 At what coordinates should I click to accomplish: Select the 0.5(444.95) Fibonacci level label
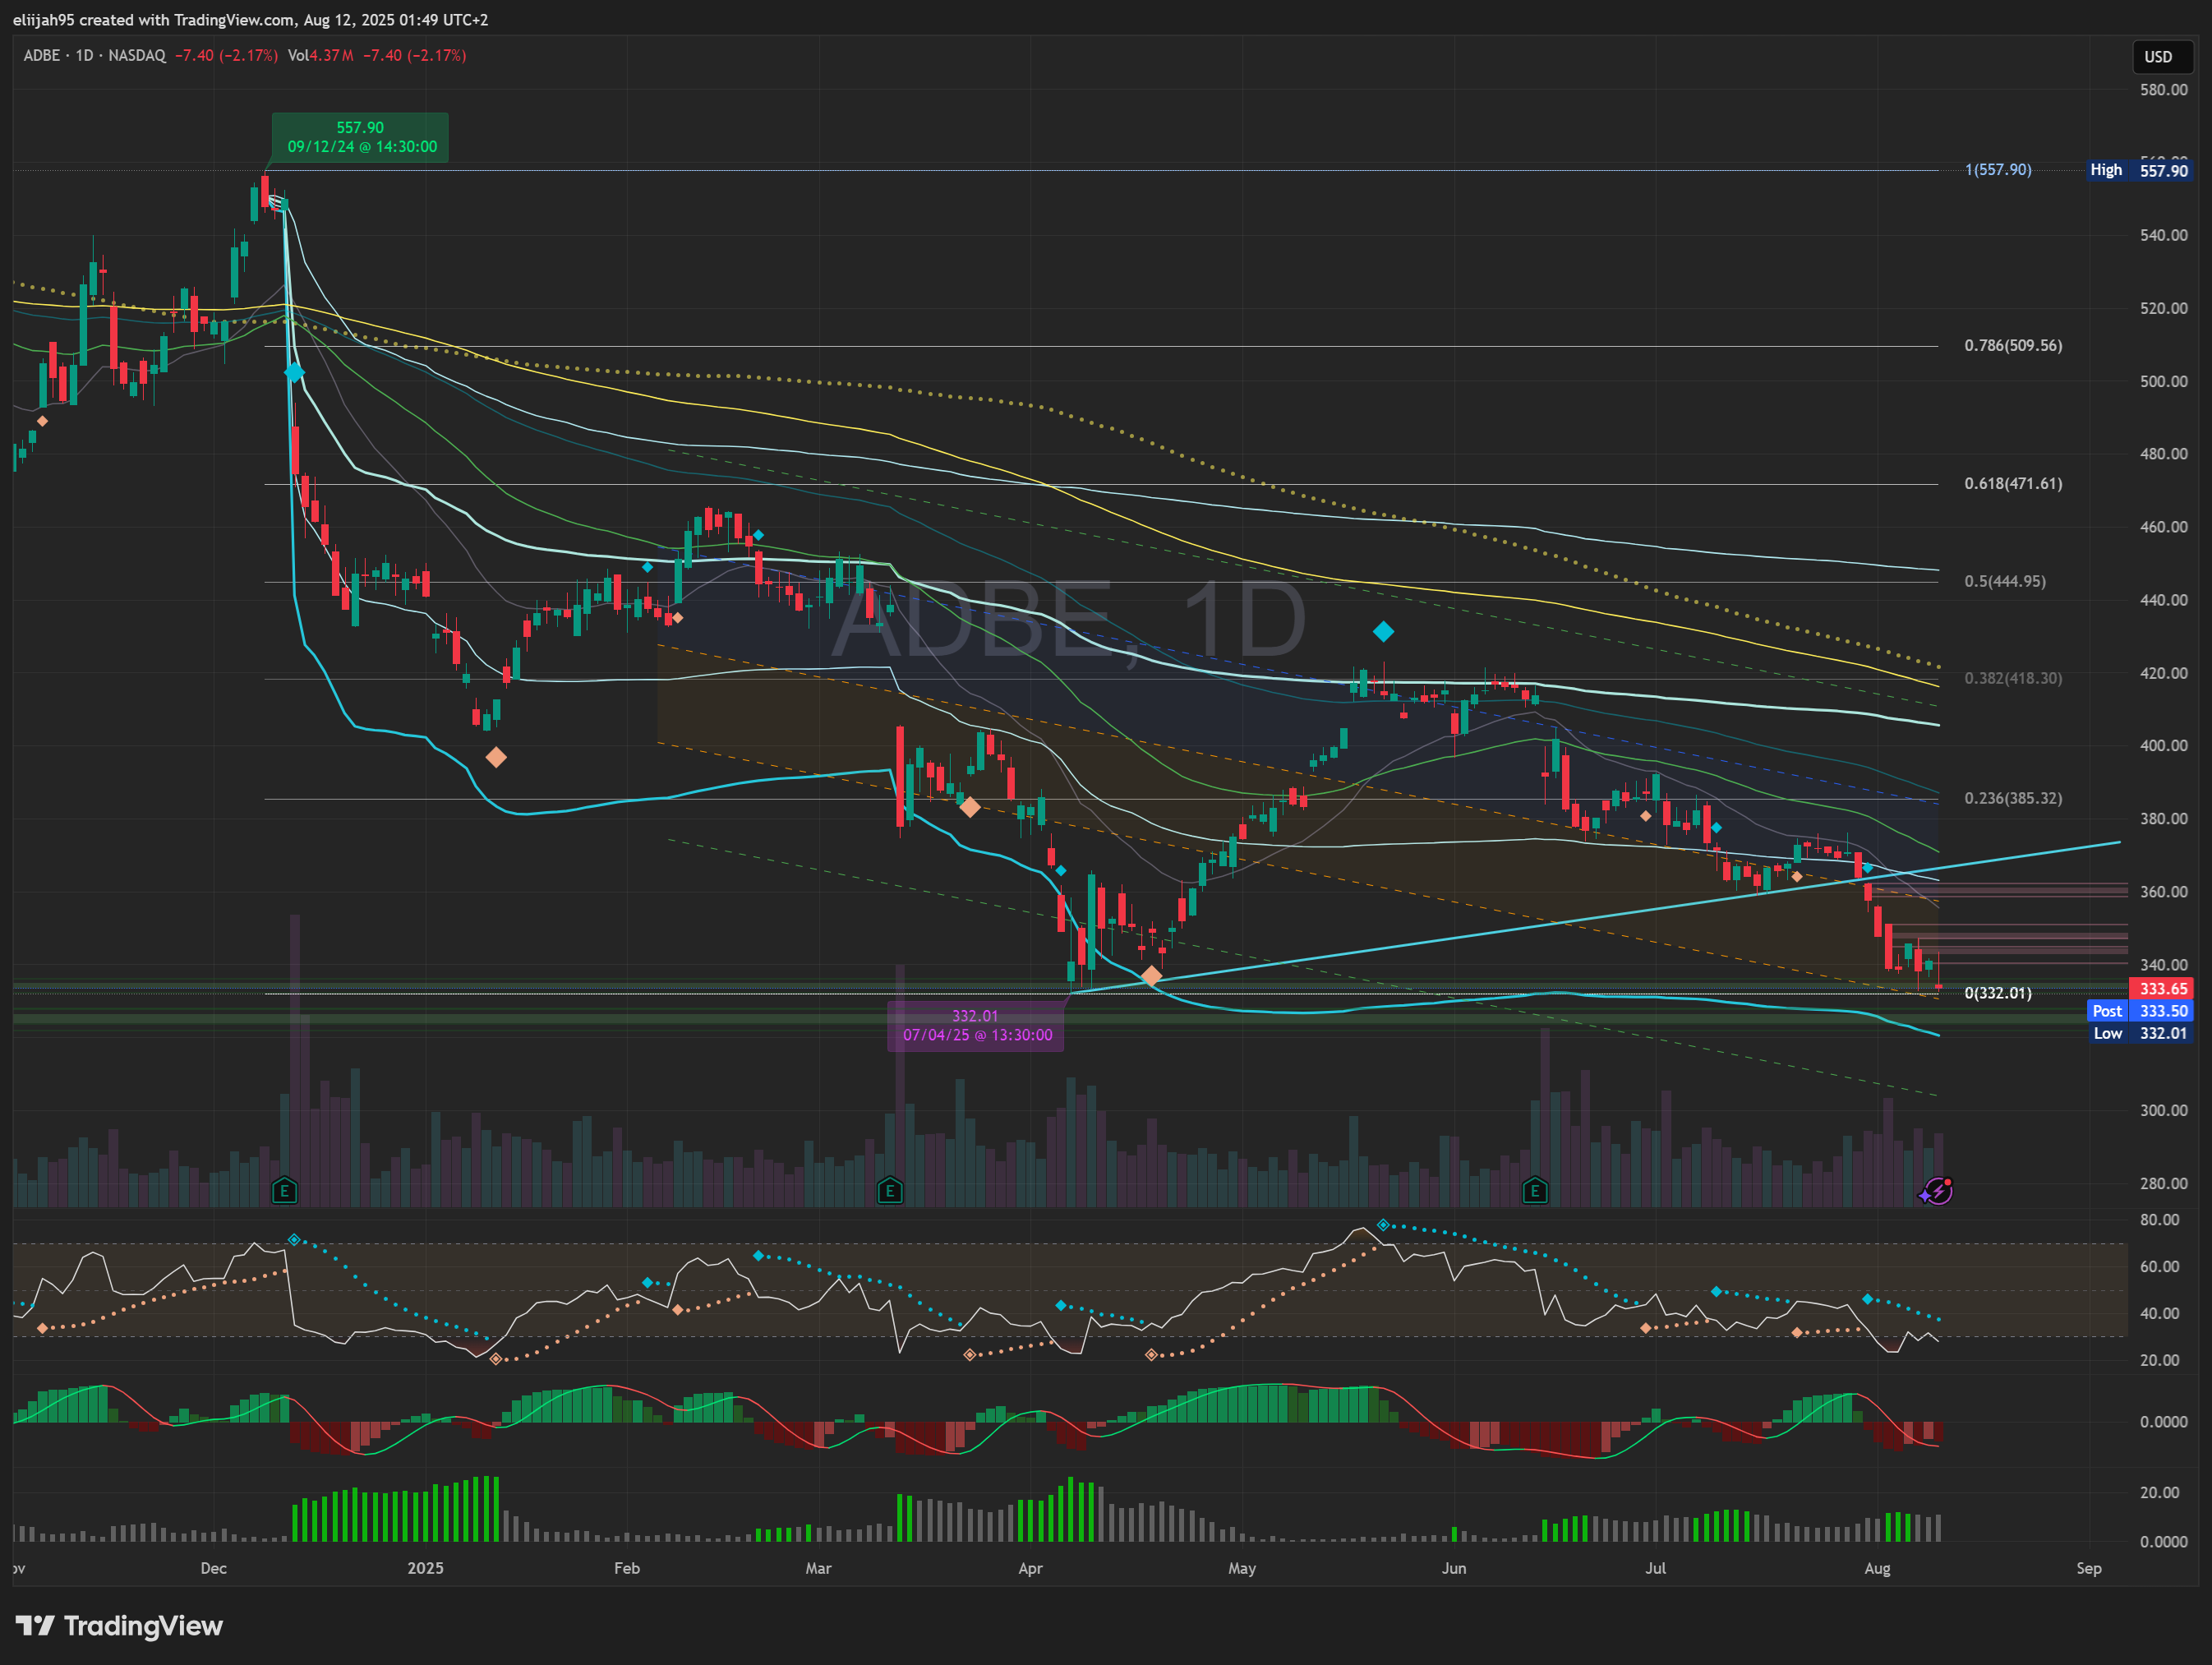click(x=2005, y=581)
